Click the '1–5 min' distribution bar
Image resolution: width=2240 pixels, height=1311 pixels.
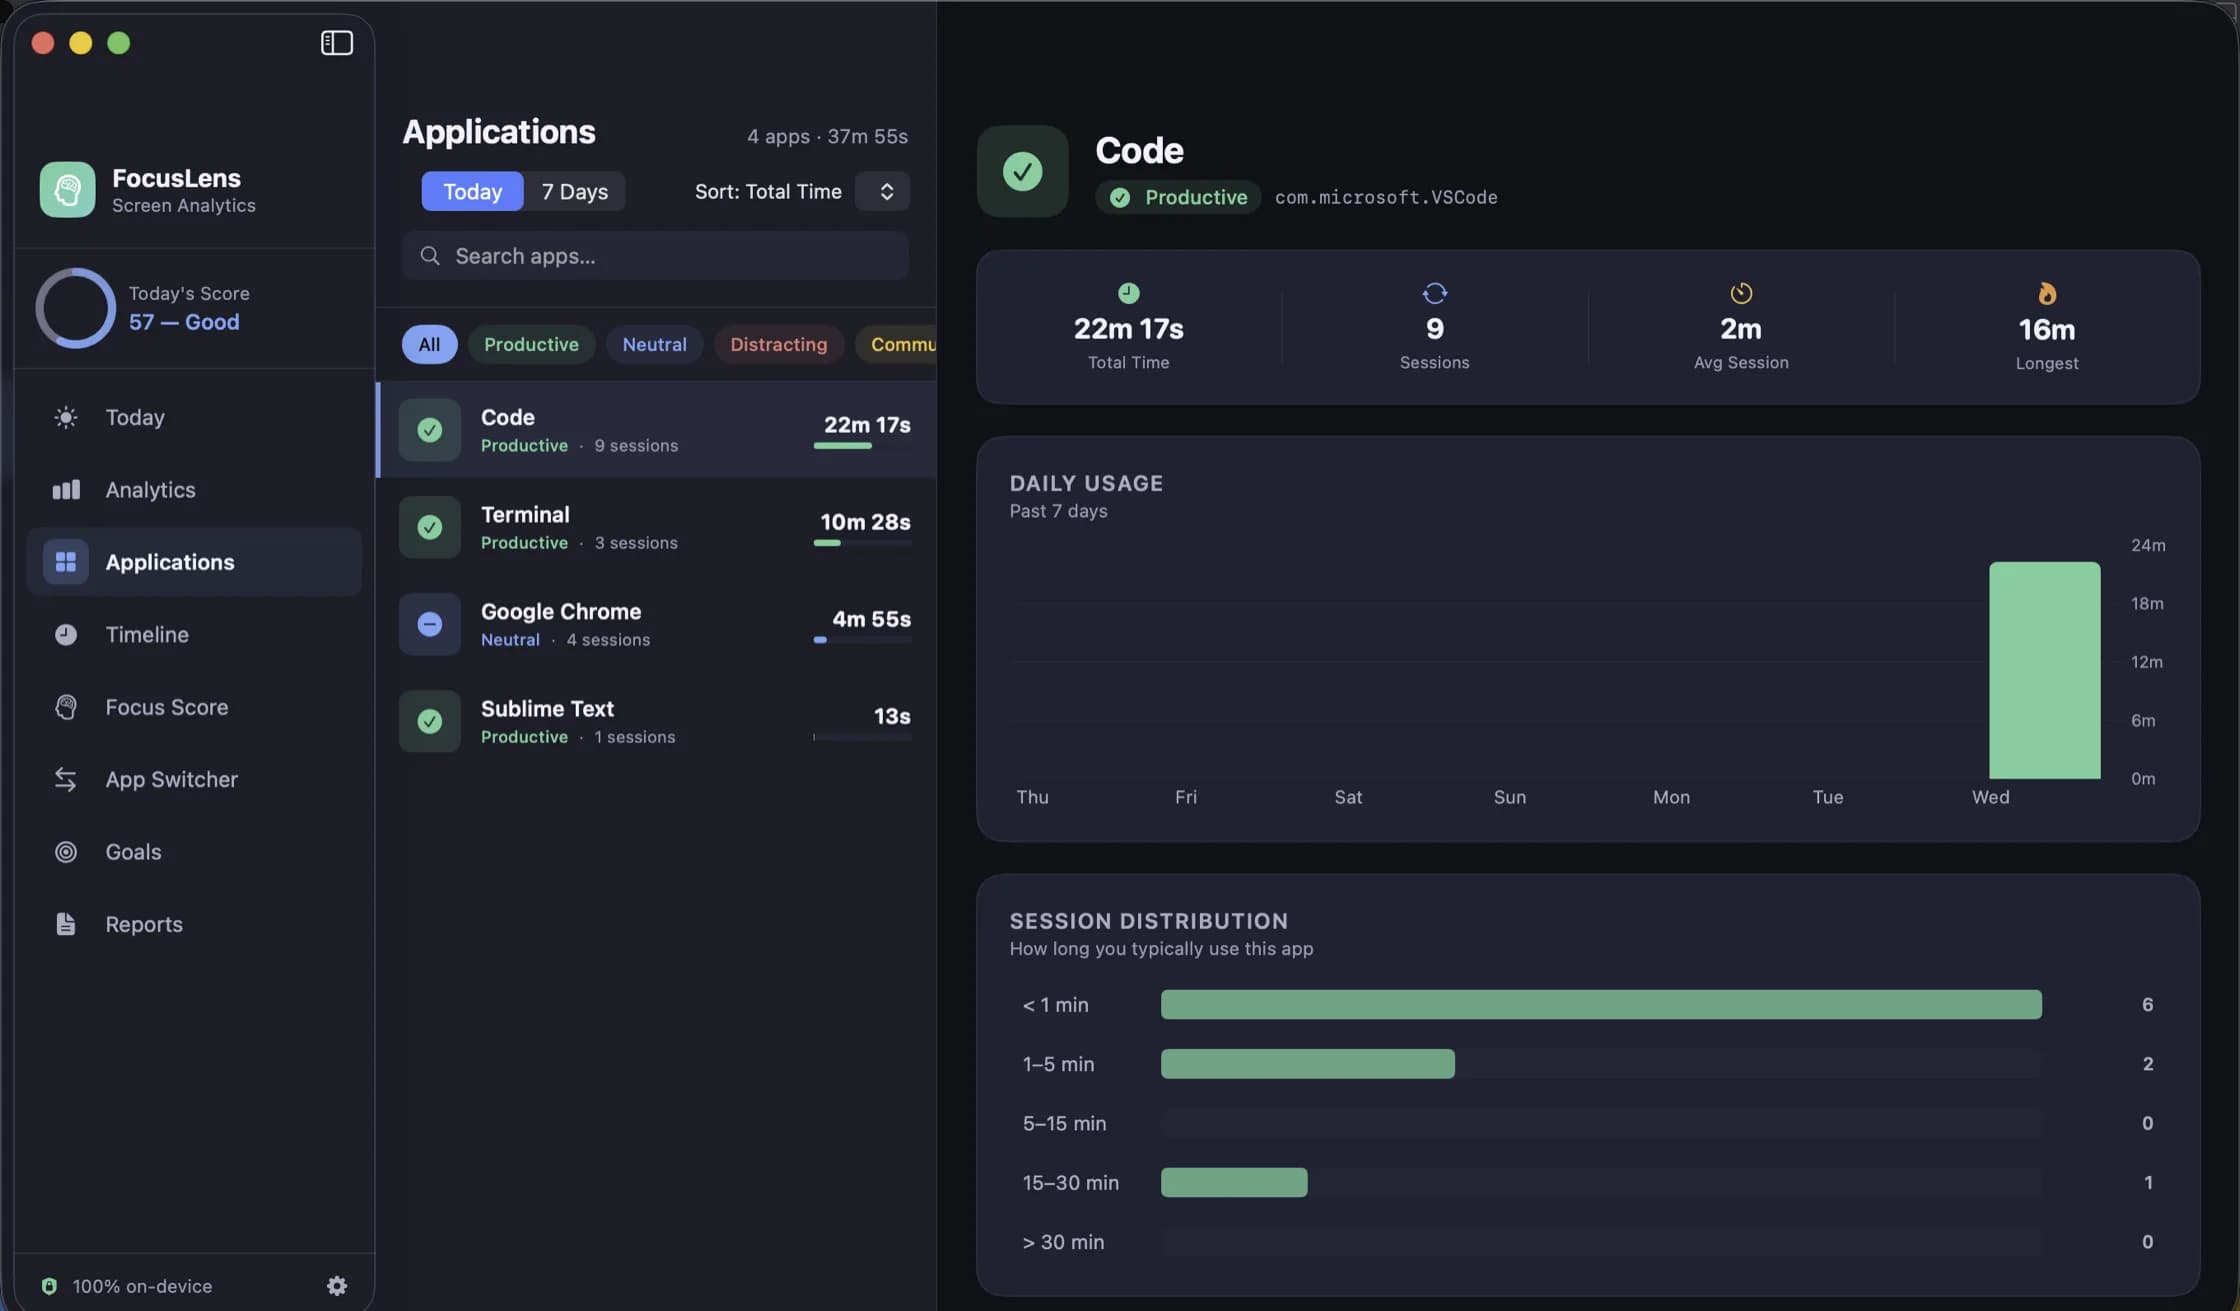(x=1307, y=1063)
